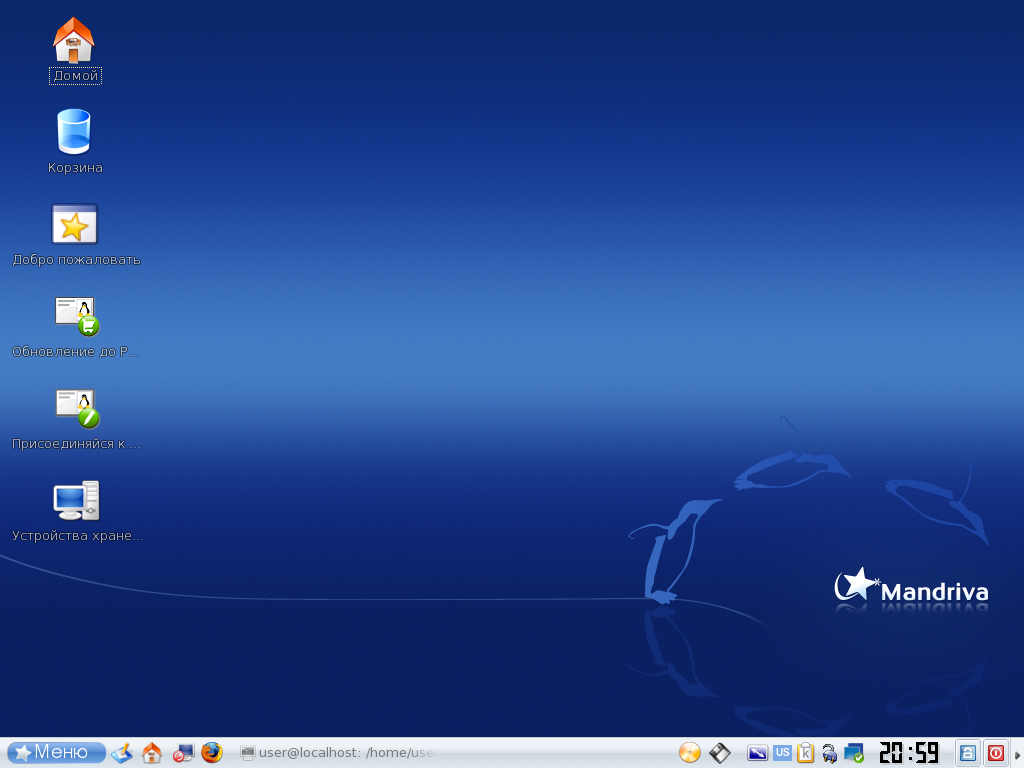Open the Меню start button
Screen dimensions: 1024x768
(56, 752)
